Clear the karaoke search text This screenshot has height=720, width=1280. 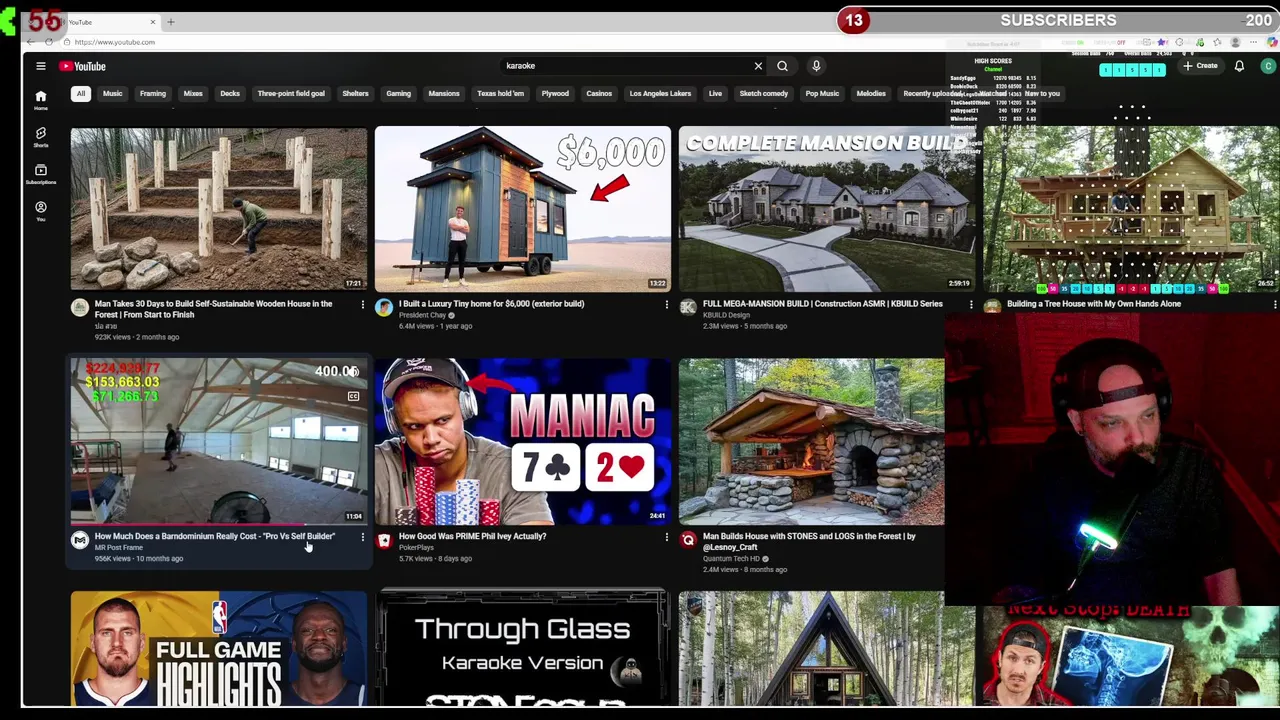click(x=758, y=66)
